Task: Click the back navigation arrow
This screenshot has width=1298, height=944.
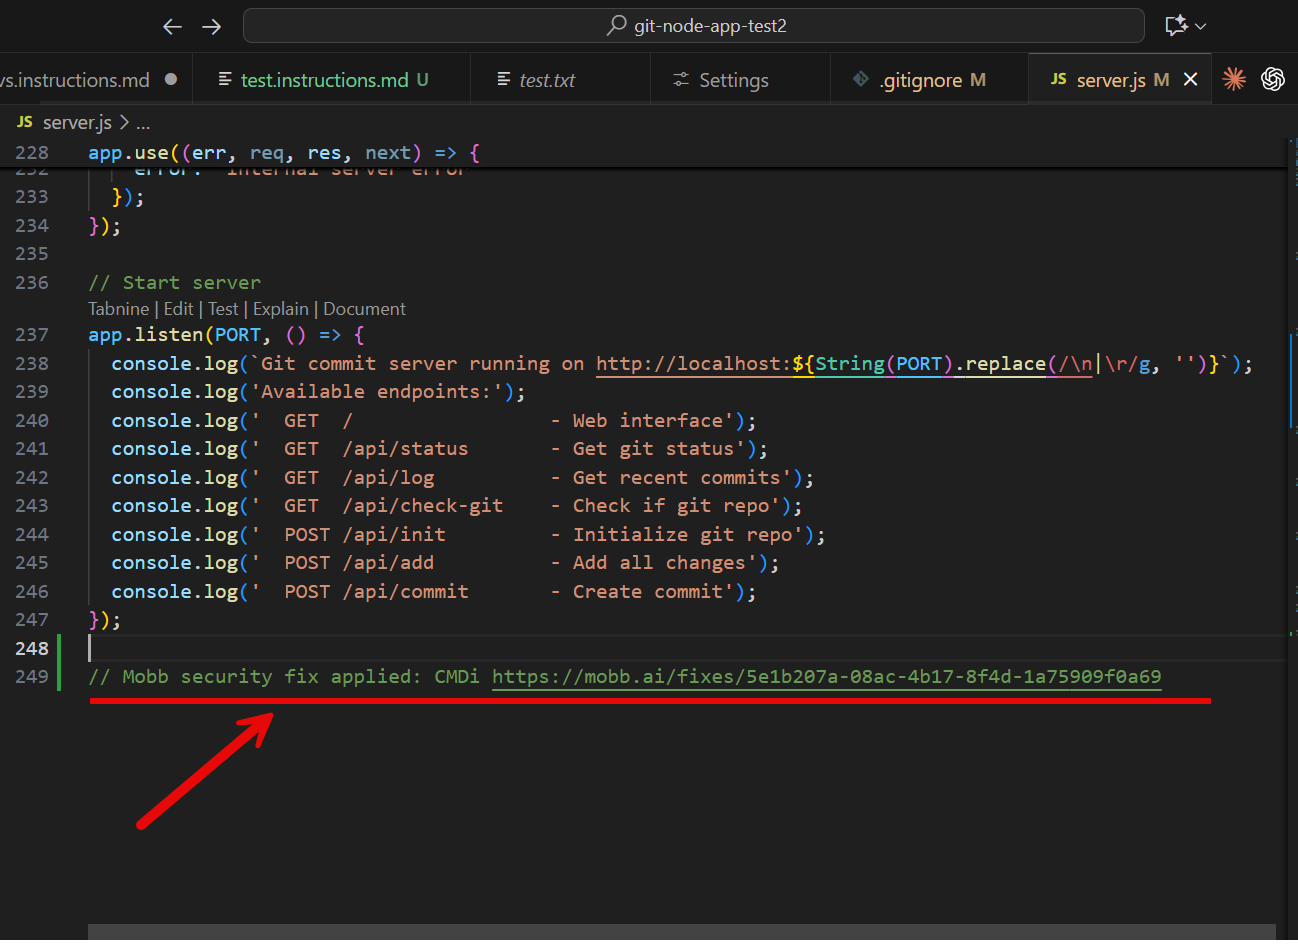Action: point(172,27)
